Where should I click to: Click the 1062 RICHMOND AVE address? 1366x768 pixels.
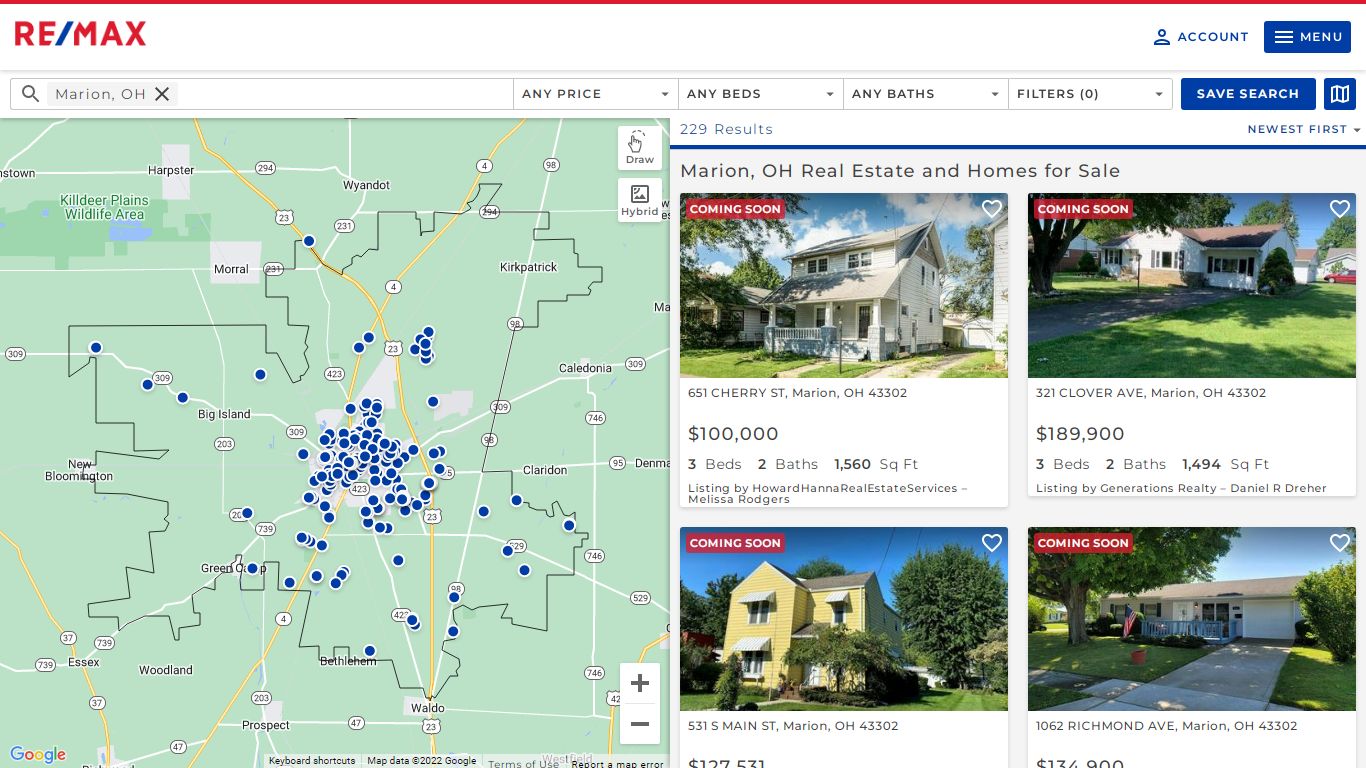coord(1166,726)
